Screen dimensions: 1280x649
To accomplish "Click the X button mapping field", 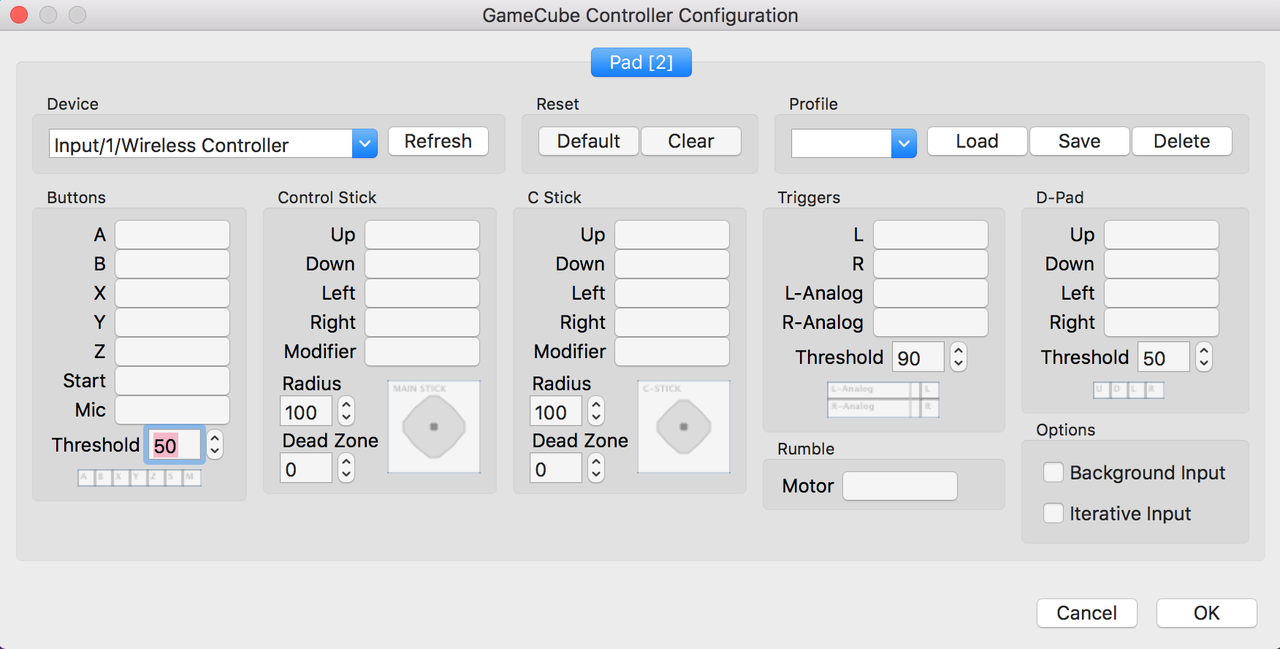I will coord(172,293).
